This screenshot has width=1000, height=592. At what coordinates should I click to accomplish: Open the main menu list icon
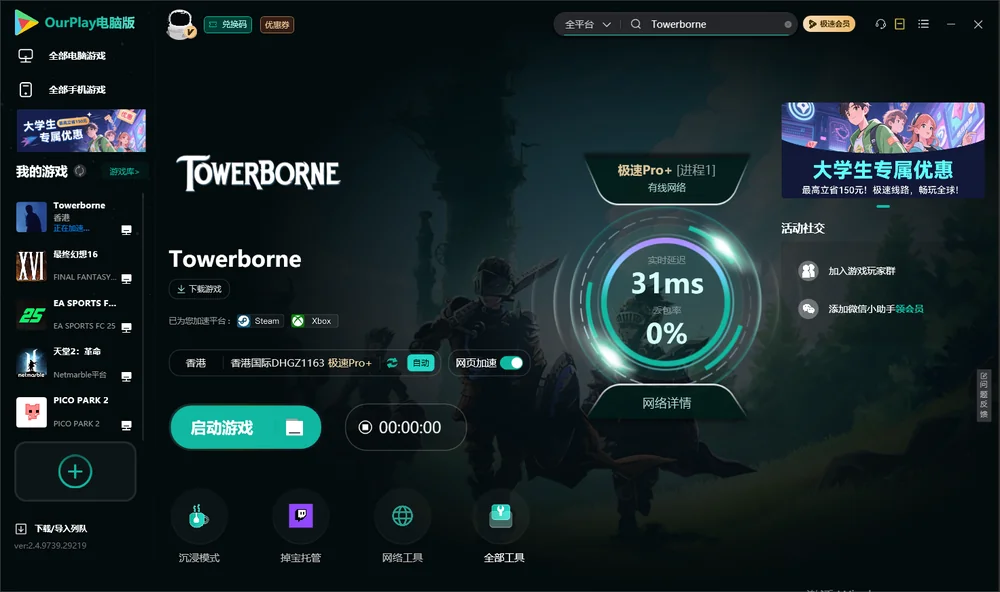click(923, 24)
